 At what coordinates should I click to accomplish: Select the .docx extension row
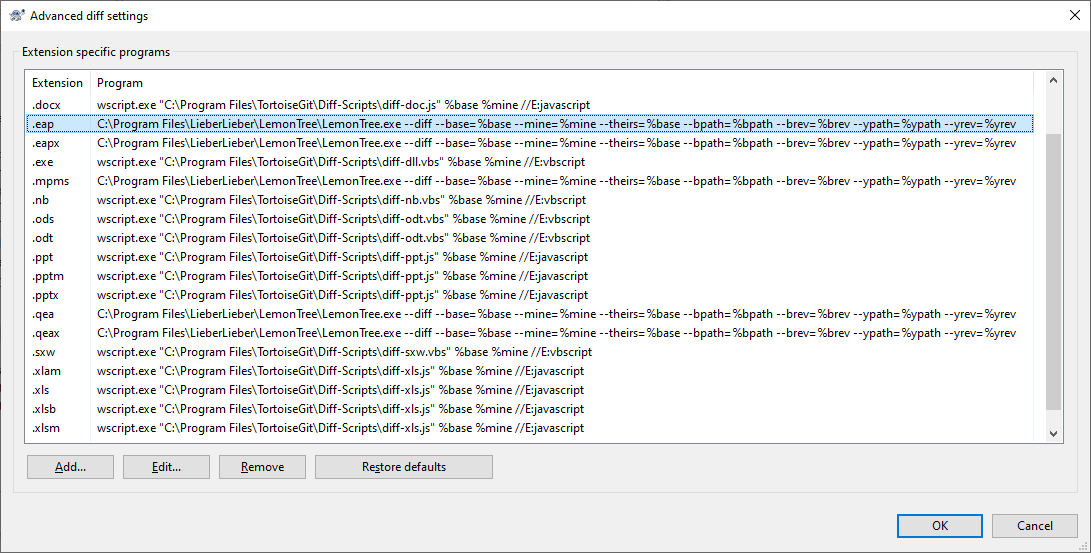coord(46,105)
